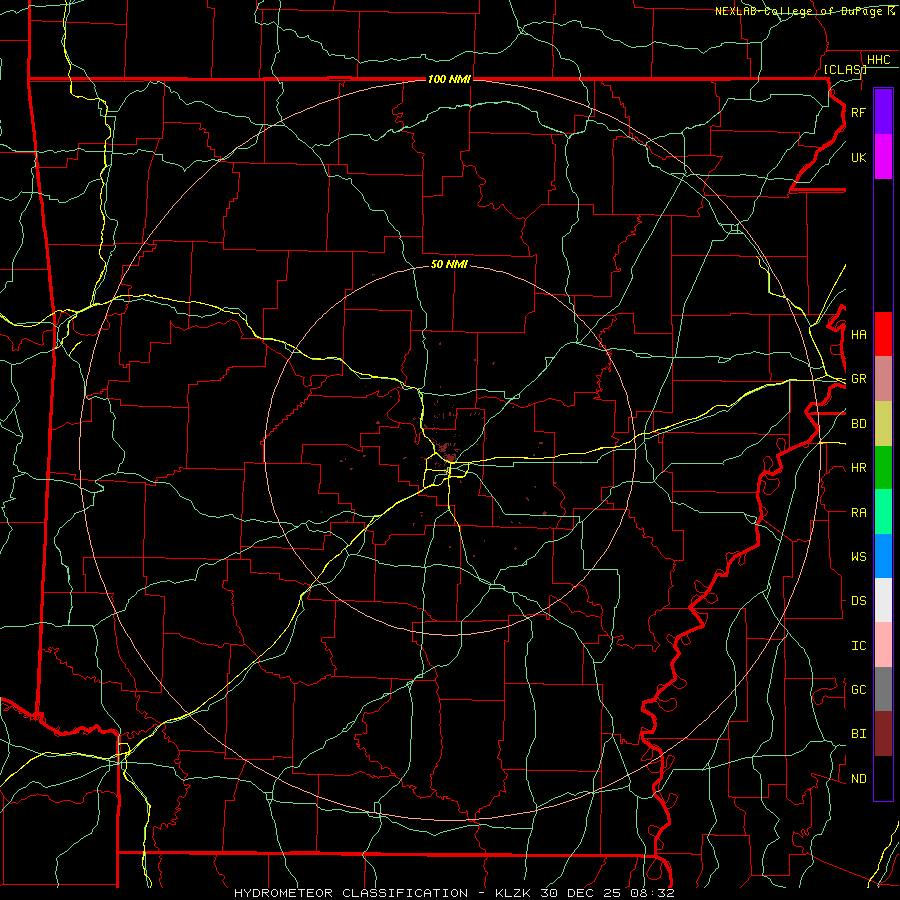Click the light pink IC legend swatch
The width and height of the screenshot is (900, 900).
(x=883, y=645)
